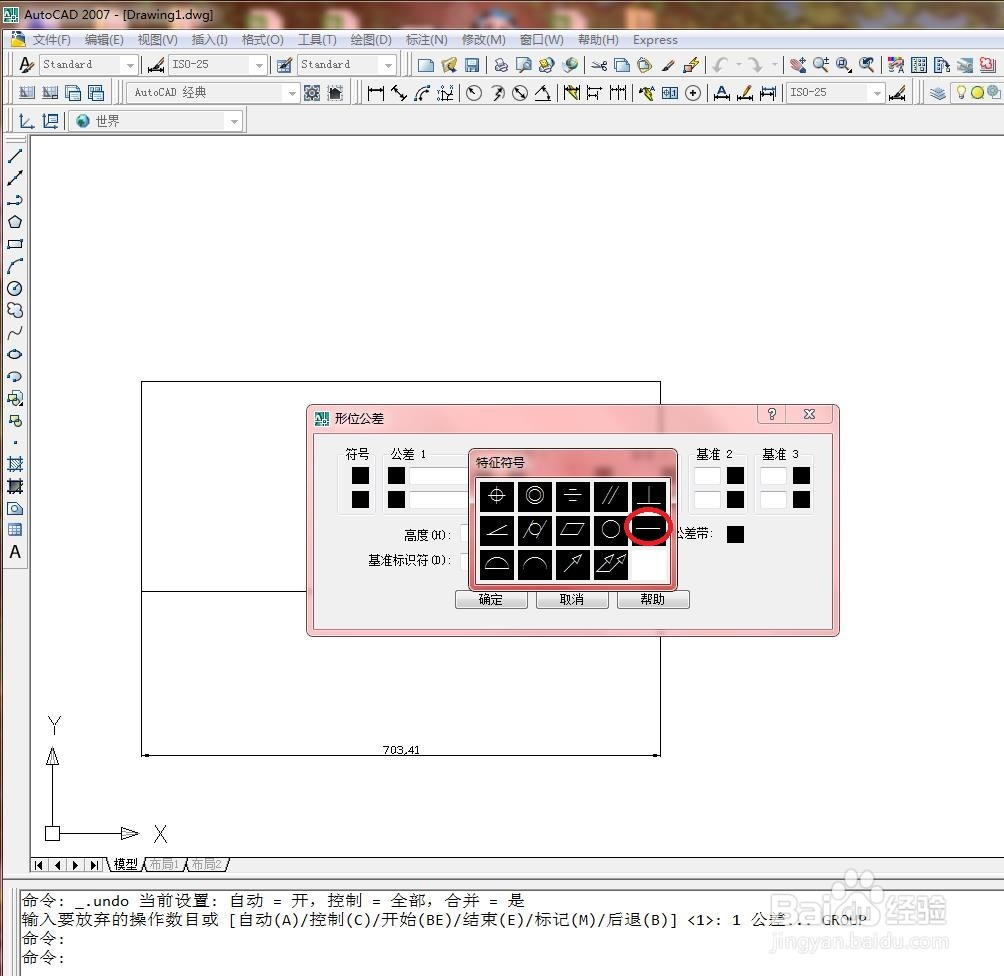Expand the undo history dropdown arrow
Screen dimensions: 1004x976
coord(738,65)
